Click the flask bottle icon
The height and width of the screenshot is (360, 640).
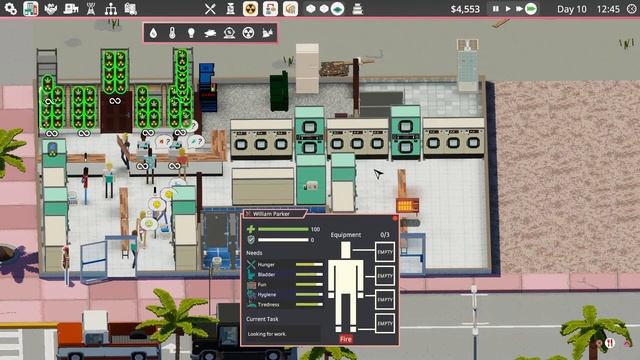230,9
